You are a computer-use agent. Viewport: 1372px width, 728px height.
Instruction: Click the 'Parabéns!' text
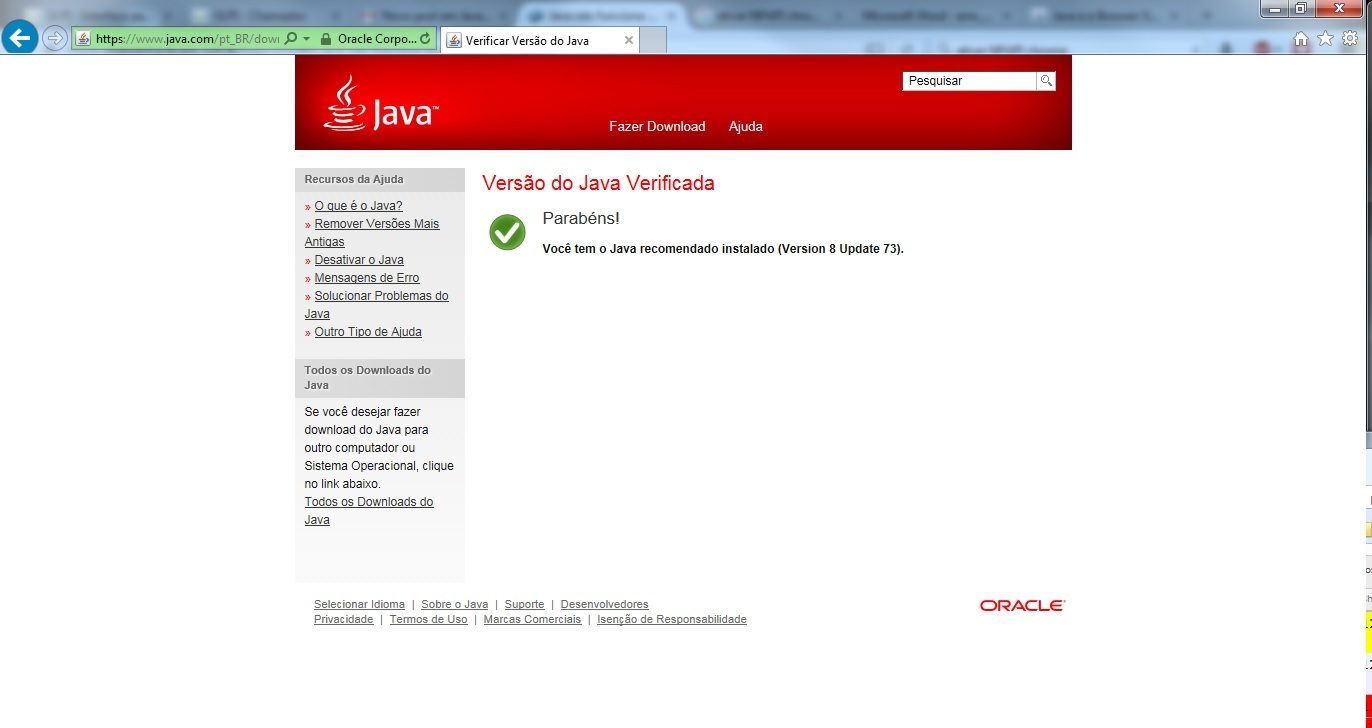point(581,218)
